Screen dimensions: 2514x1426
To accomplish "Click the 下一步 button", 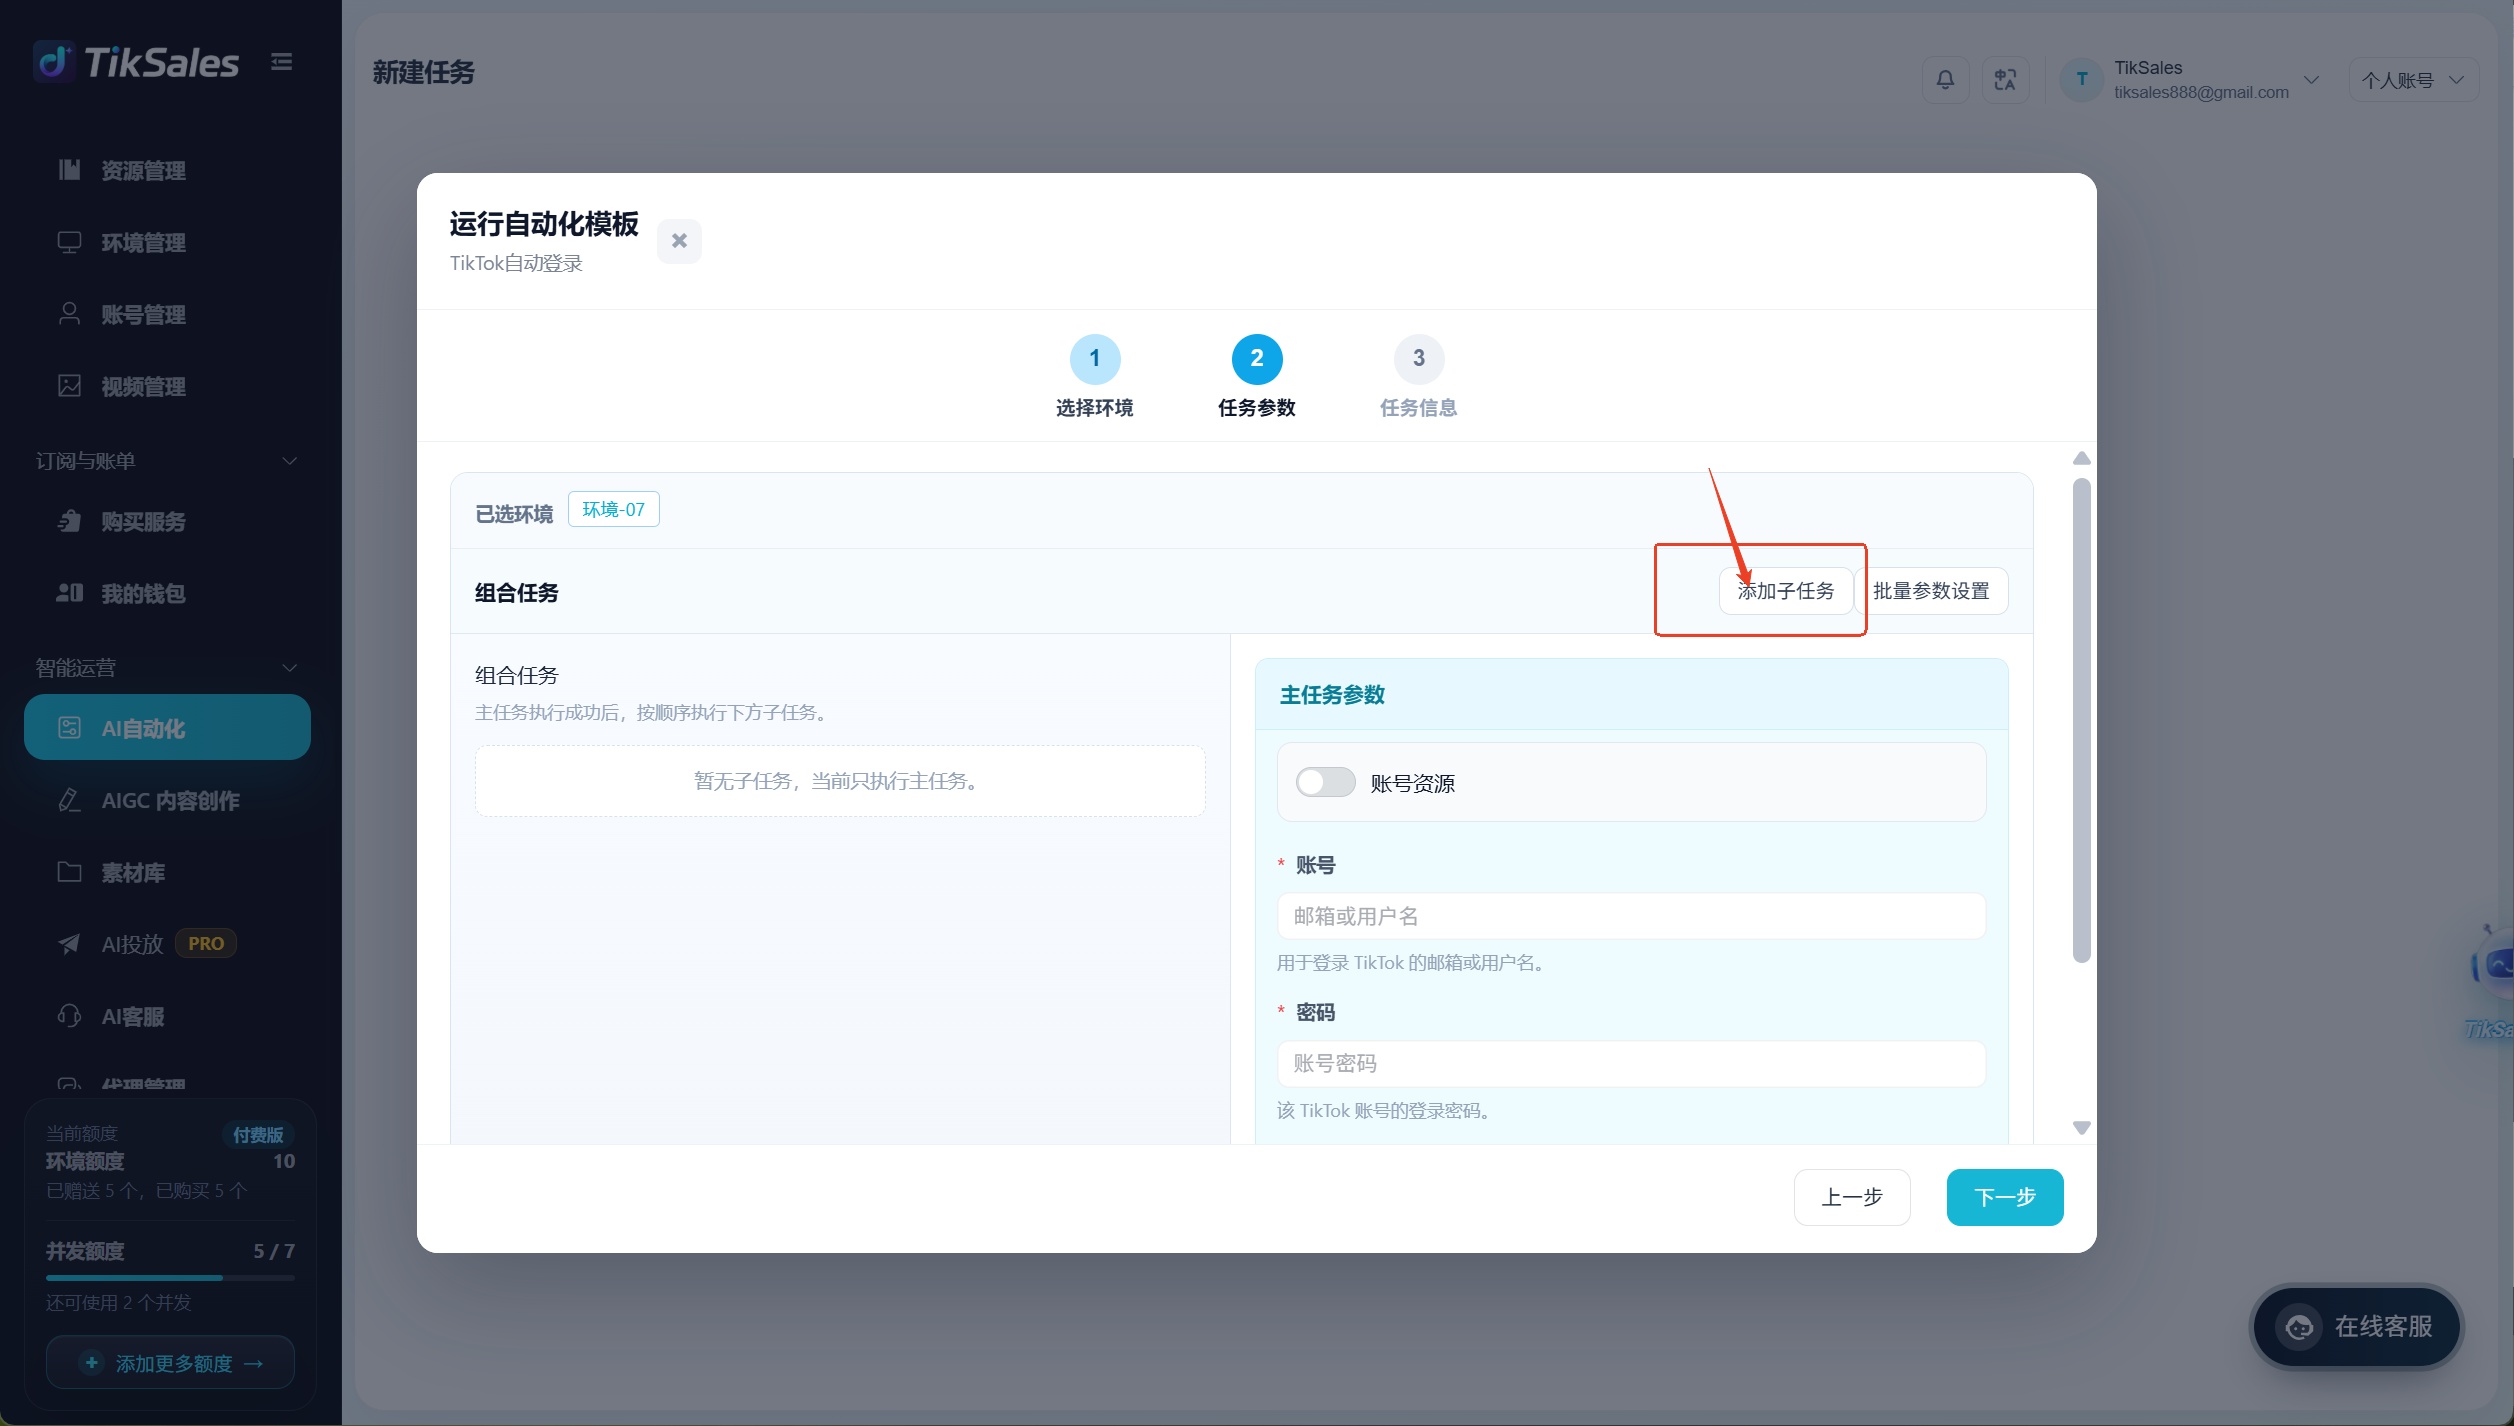I will pos(2005,1197).
